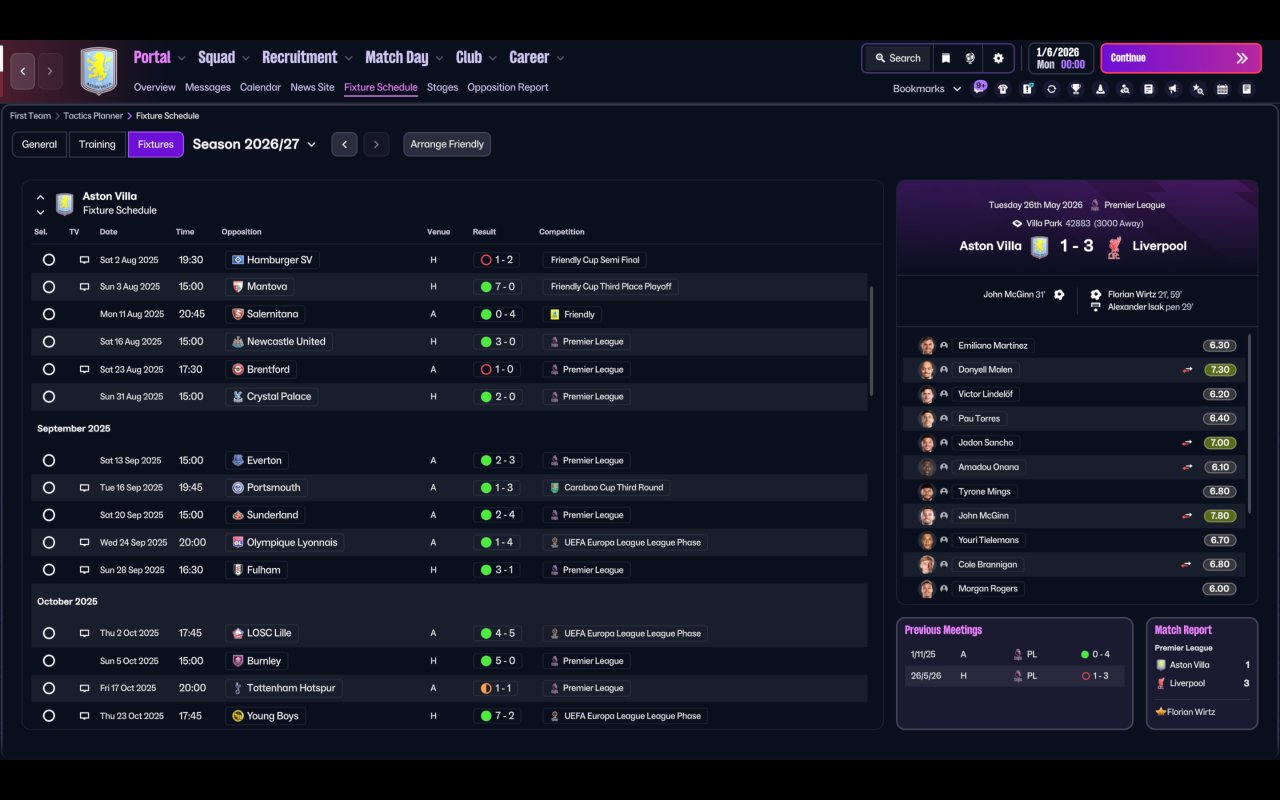
Task: Click the Continue button
Action: point(1182,58)
